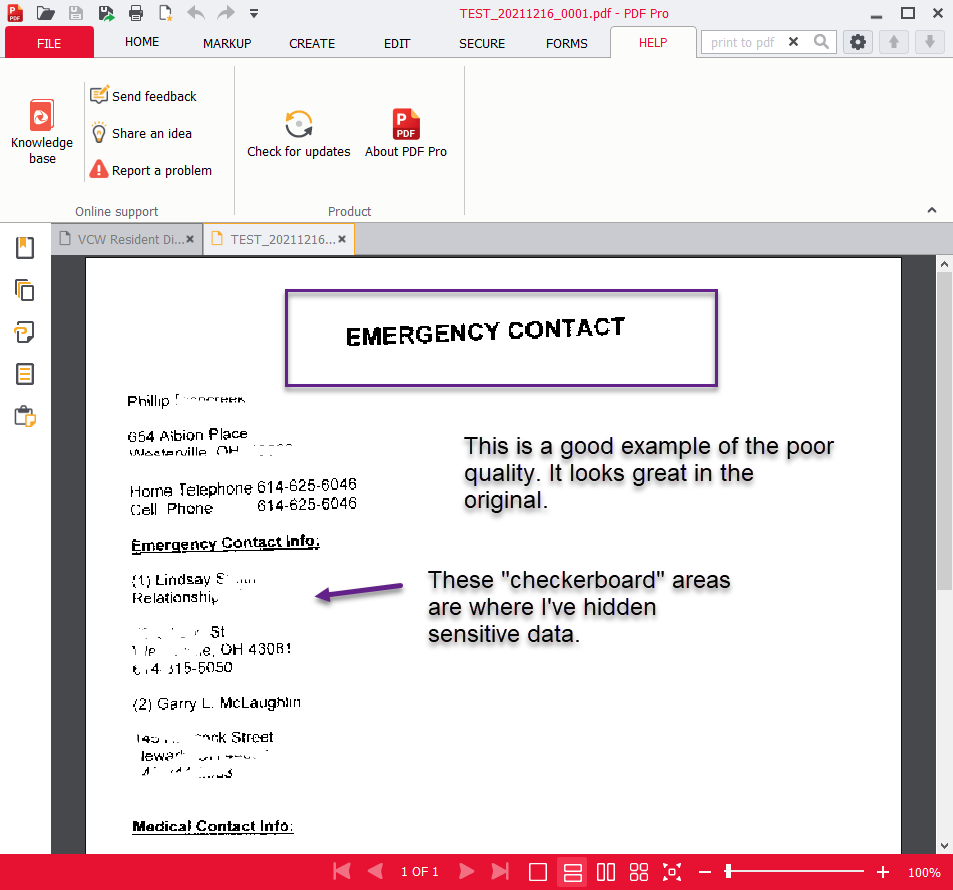Expand the quick access toolbar customize dropdown
This screenshot has width=953, height=890.
254,13
